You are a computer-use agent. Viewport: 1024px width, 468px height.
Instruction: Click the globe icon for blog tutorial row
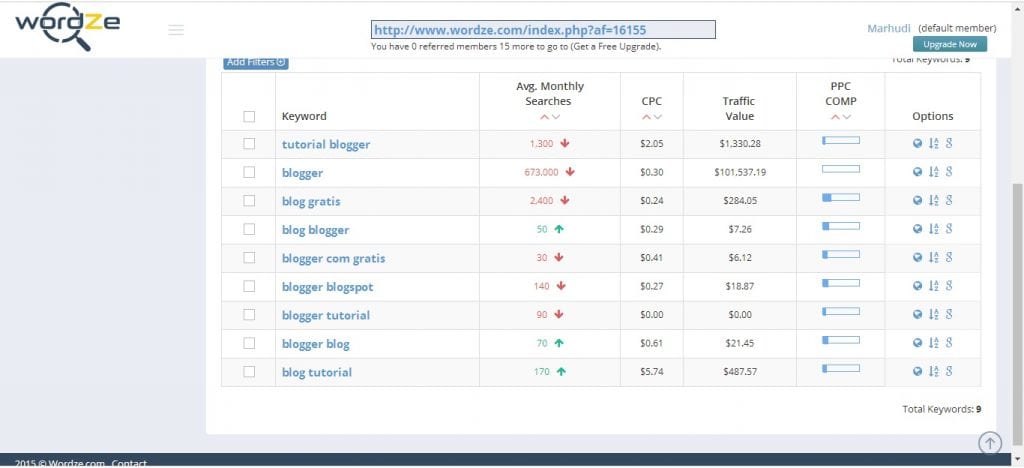click(x=918, y=372)
